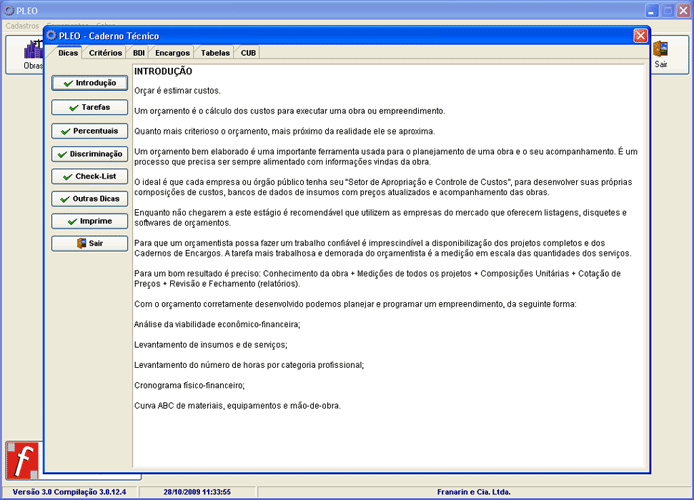This screenshot has height=500, width=694.
Task: Close the Caderno Técnico dialog
Action: pyautogui.click(x=640, y=35)
